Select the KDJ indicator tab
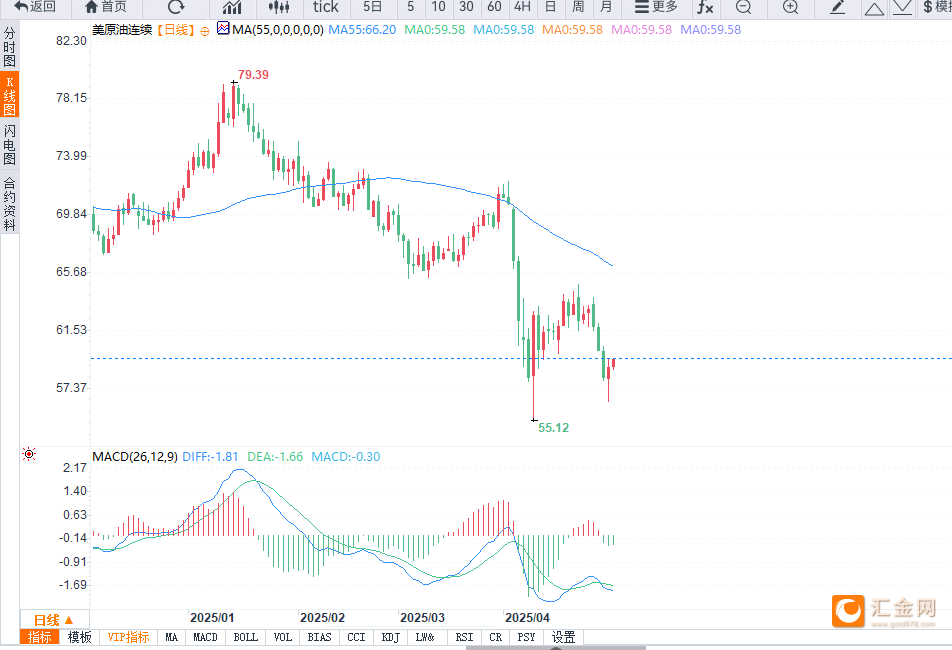952x650 pixels. 390,637
